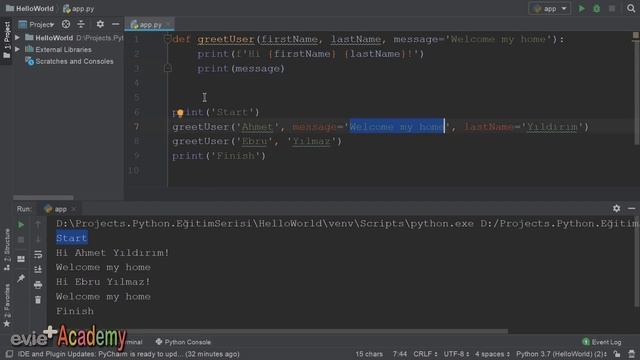Toggle the read-only lock icon in status bar
The height and width of the screenshot is (360, 640).
[x=617, y=354]
